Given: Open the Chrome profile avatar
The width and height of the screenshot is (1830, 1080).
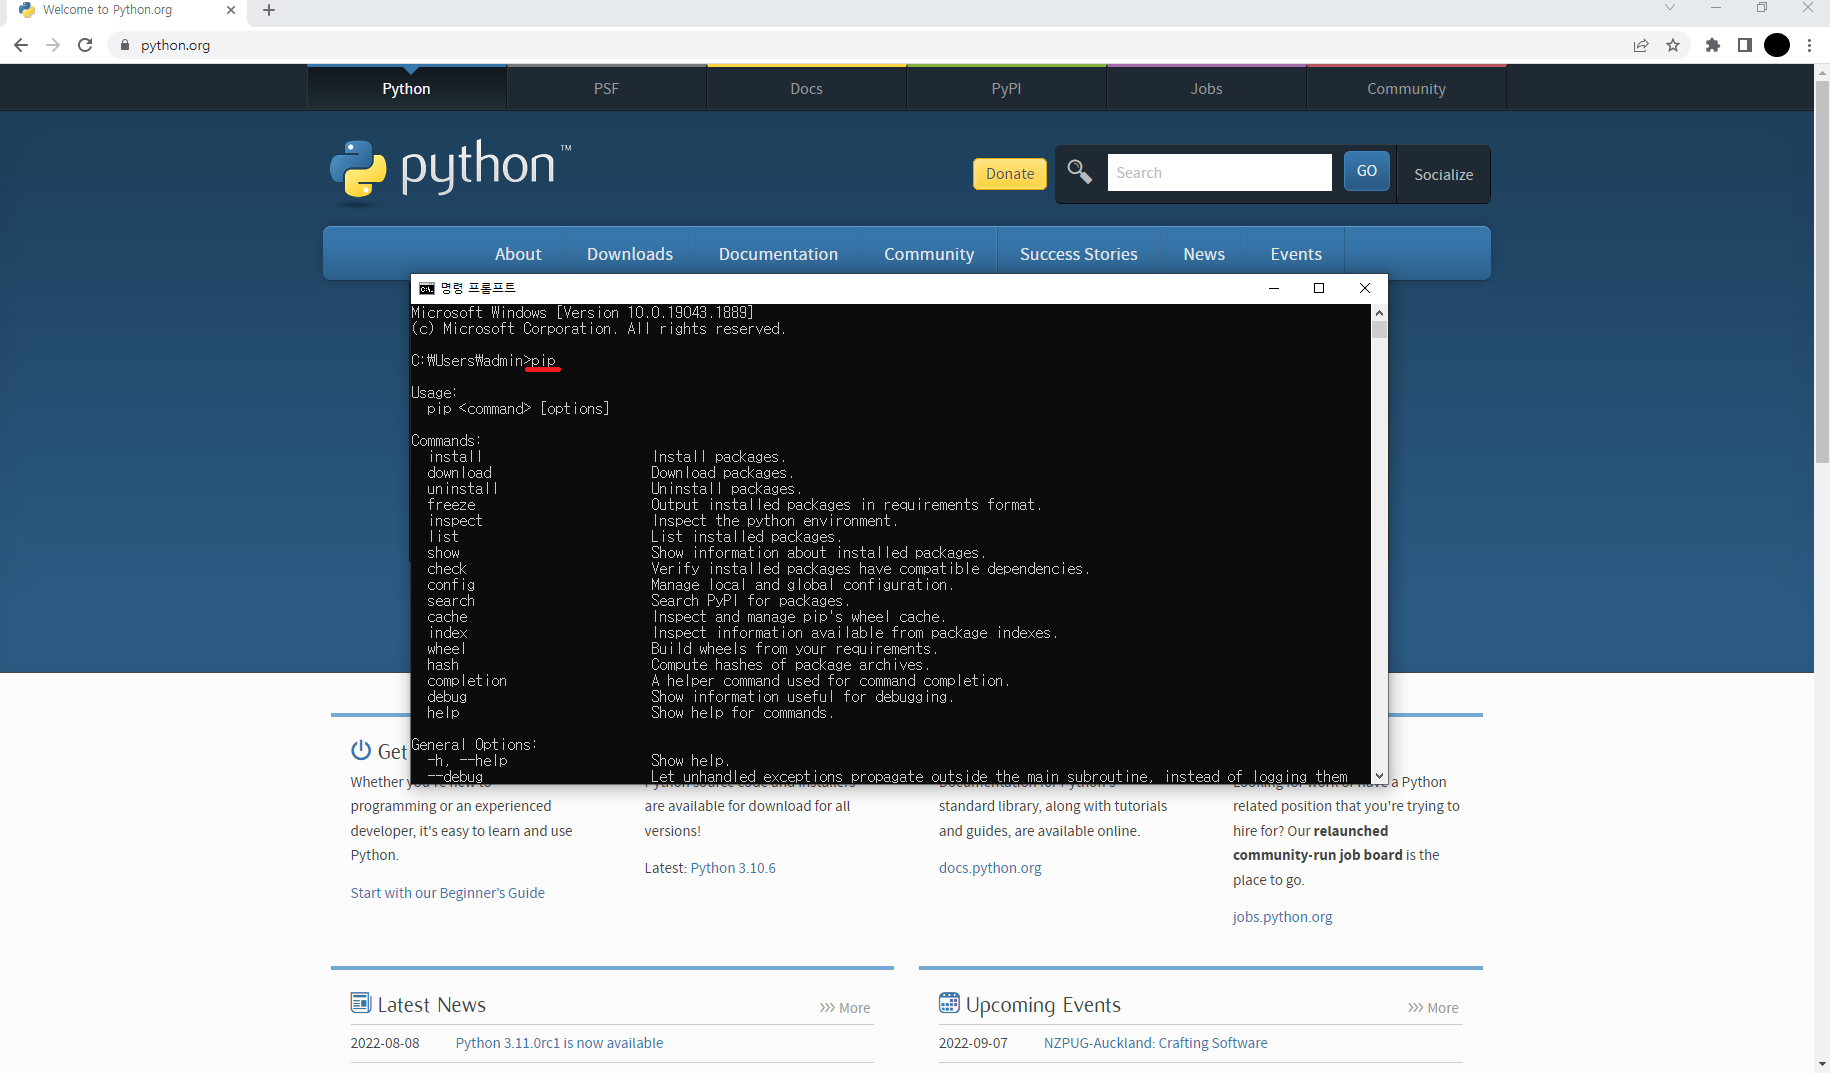Looking at the screenshot, I should click(1777, 45).
